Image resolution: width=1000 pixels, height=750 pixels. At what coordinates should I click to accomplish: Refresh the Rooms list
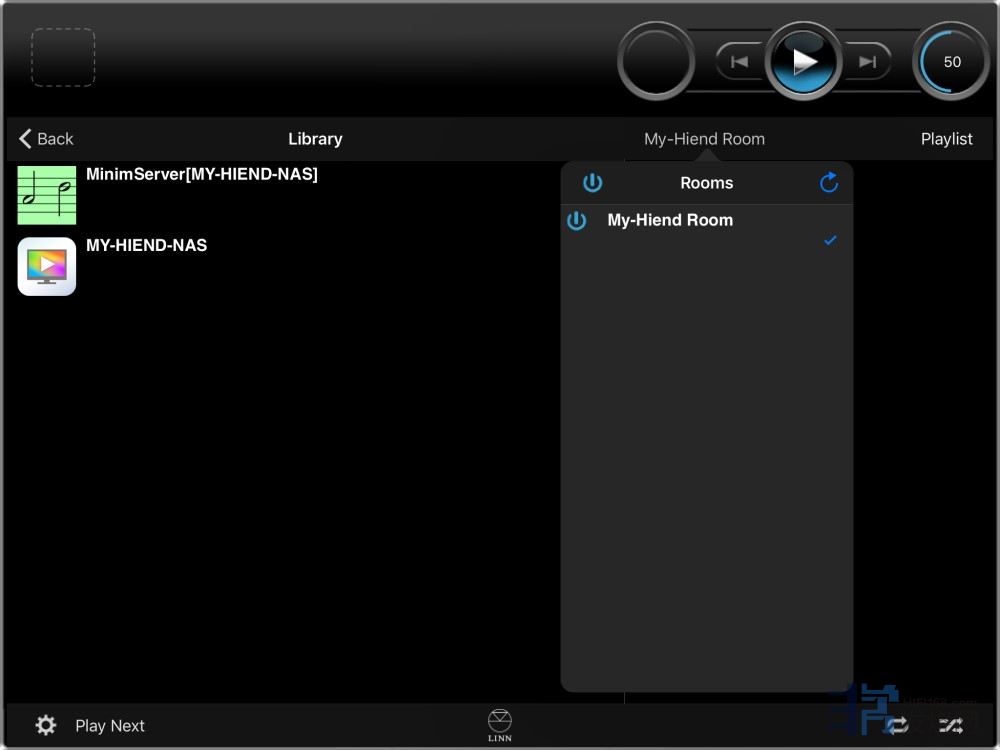[829, 183]
